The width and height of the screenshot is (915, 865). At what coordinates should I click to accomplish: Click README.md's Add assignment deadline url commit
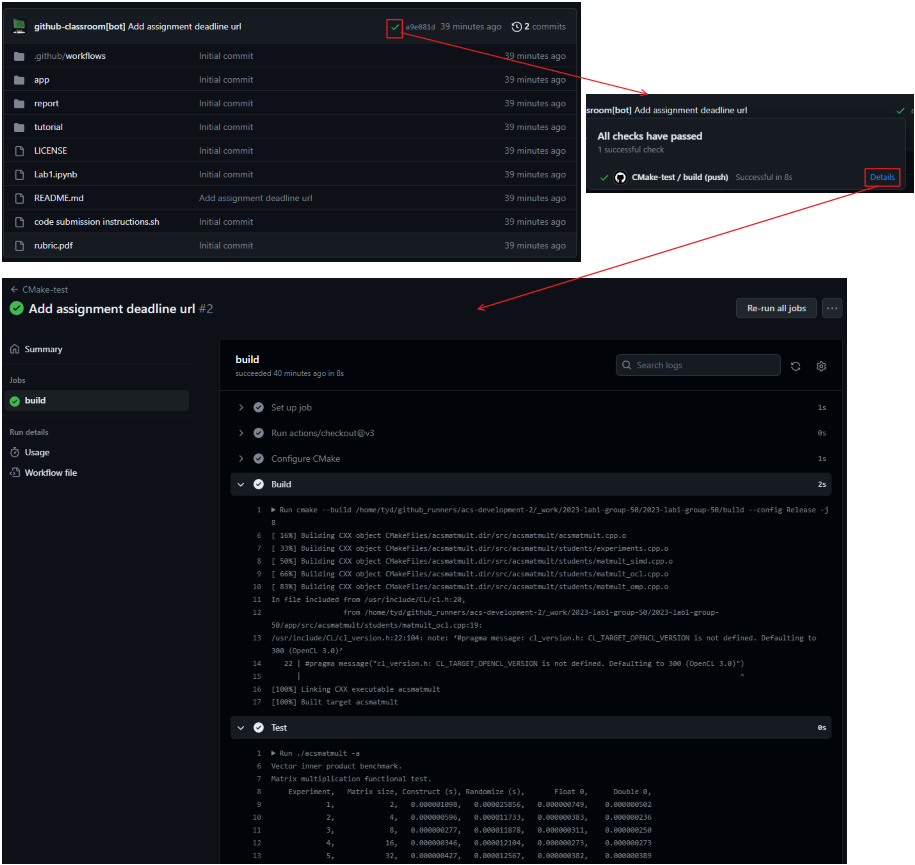coord(256,198)
